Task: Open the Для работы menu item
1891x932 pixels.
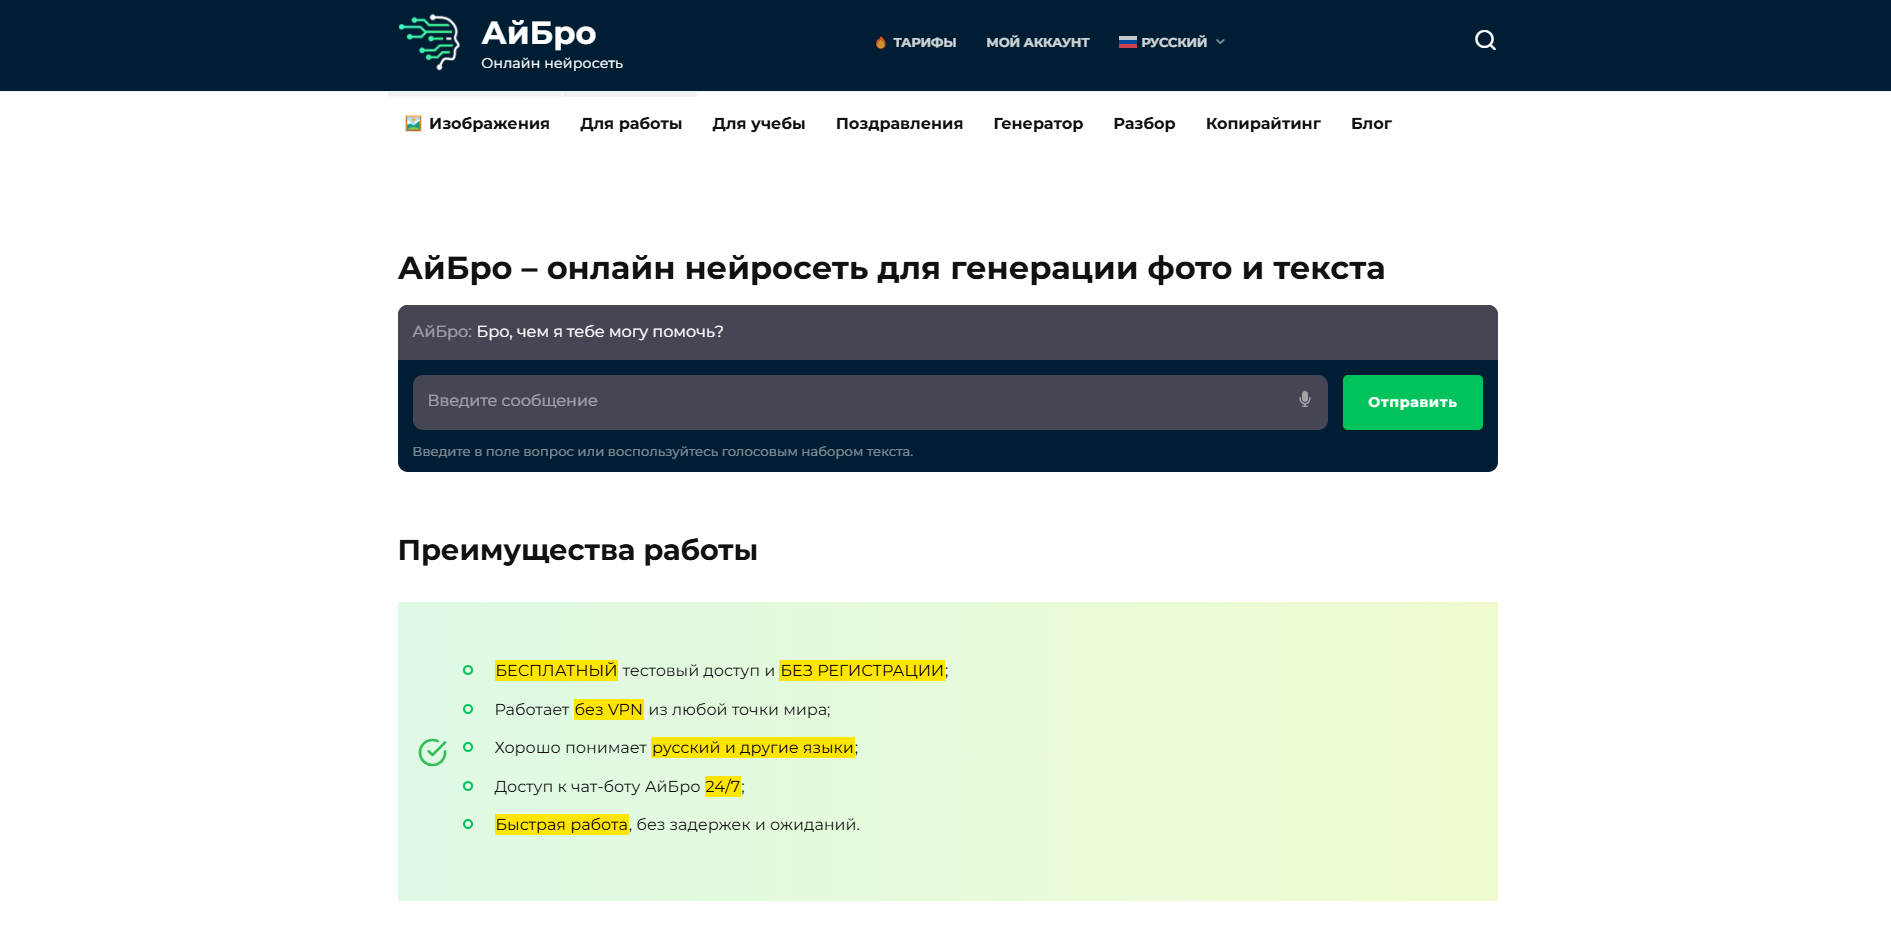Action: pyautogui.click(x=630, y=124)
